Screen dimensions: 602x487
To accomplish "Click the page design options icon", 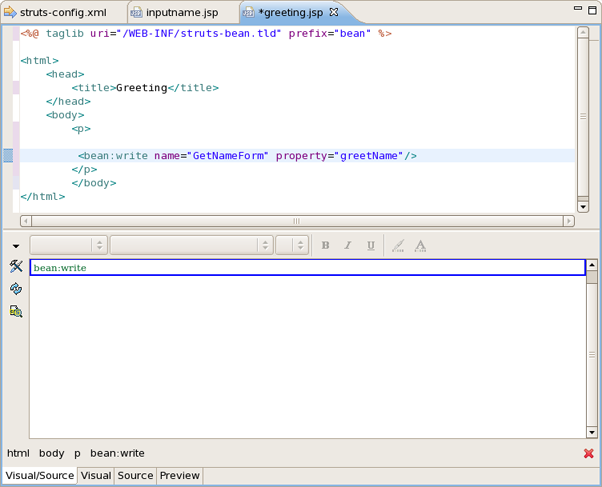I will pyautogui.click(x=16, y=312).
